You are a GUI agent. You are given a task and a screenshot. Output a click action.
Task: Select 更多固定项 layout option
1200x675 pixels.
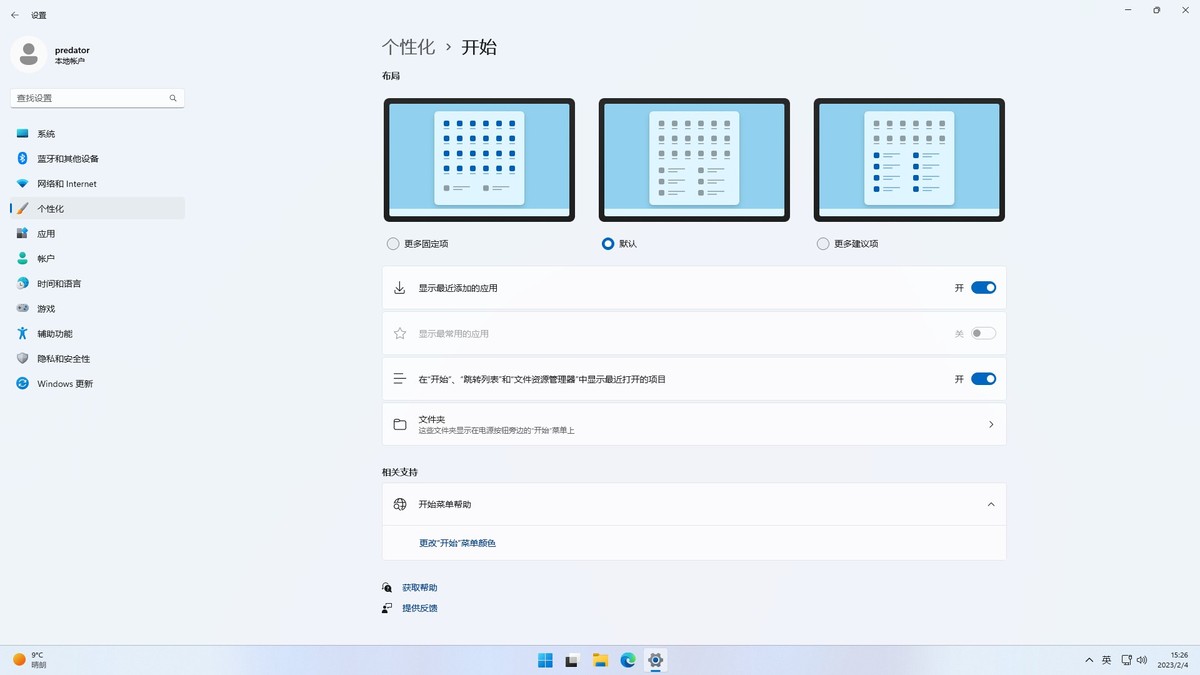point(391,243)
